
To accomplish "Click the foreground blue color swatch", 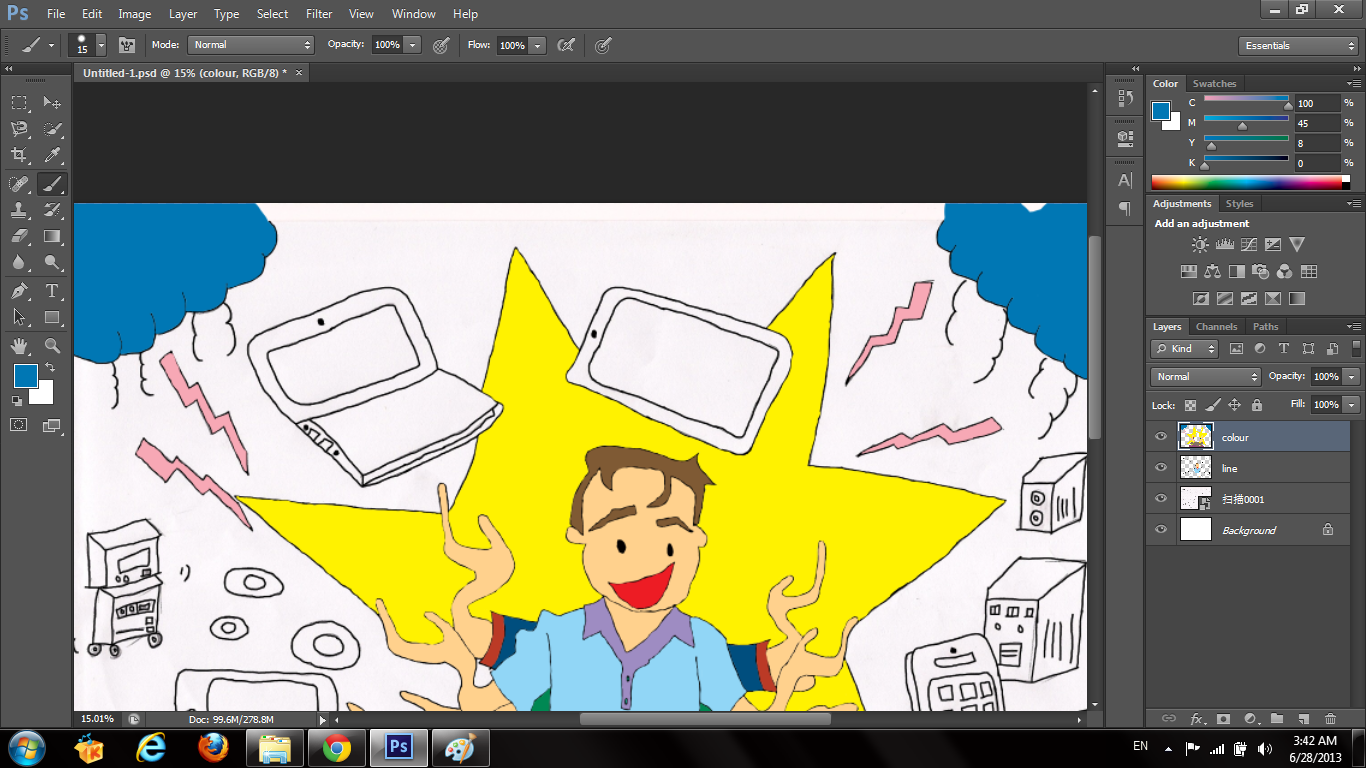I will point(25,376).
